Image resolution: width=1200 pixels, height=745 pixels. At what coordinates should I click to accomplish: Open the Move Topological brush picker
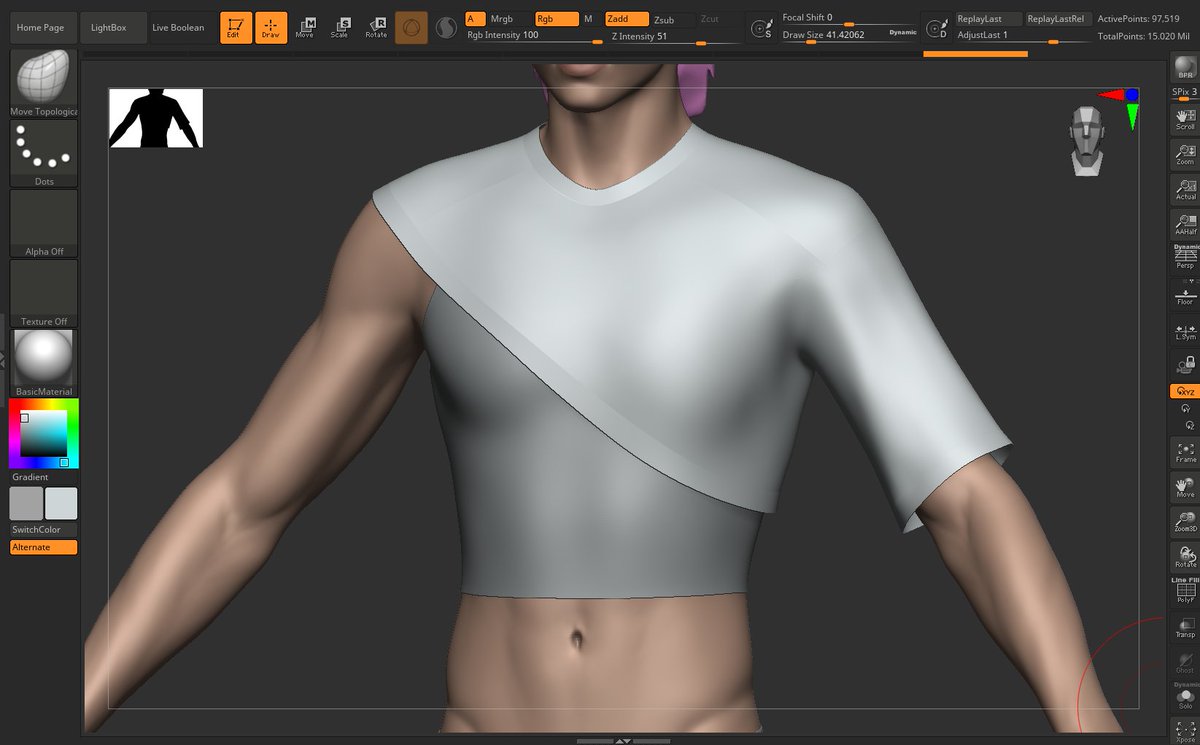44,82
